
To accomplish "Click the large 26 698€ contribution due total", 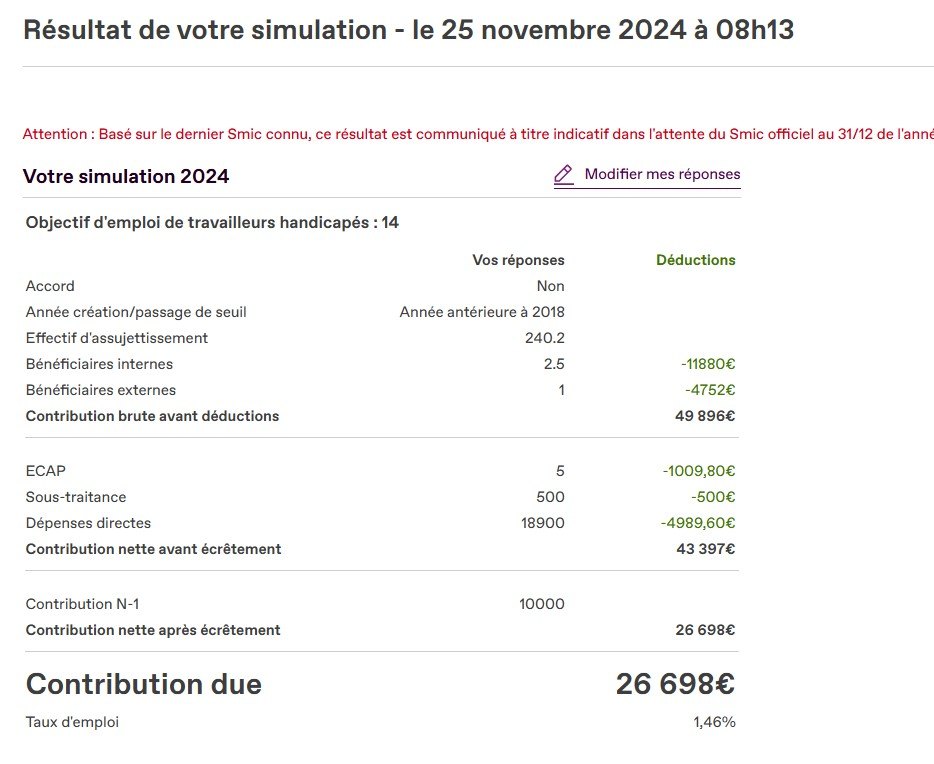I will click(675, 684).
